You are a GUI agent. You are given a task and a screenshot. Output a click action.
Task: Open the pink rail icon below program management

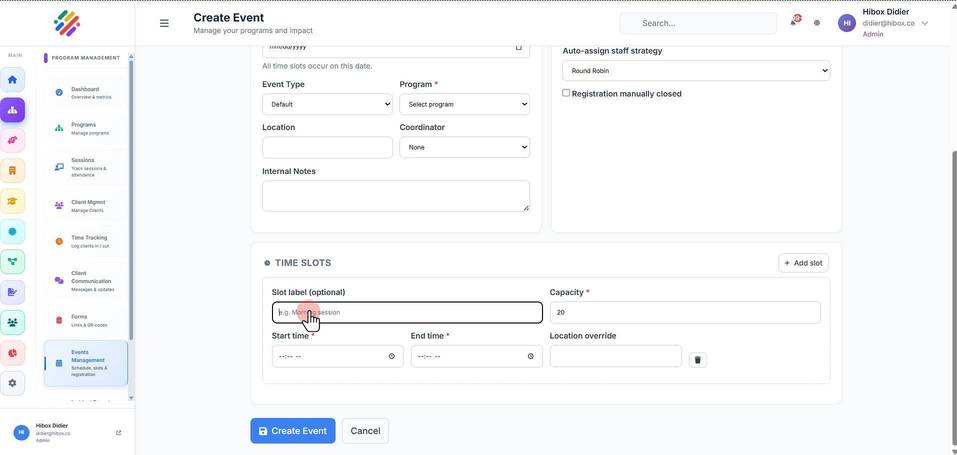point(12,140)
